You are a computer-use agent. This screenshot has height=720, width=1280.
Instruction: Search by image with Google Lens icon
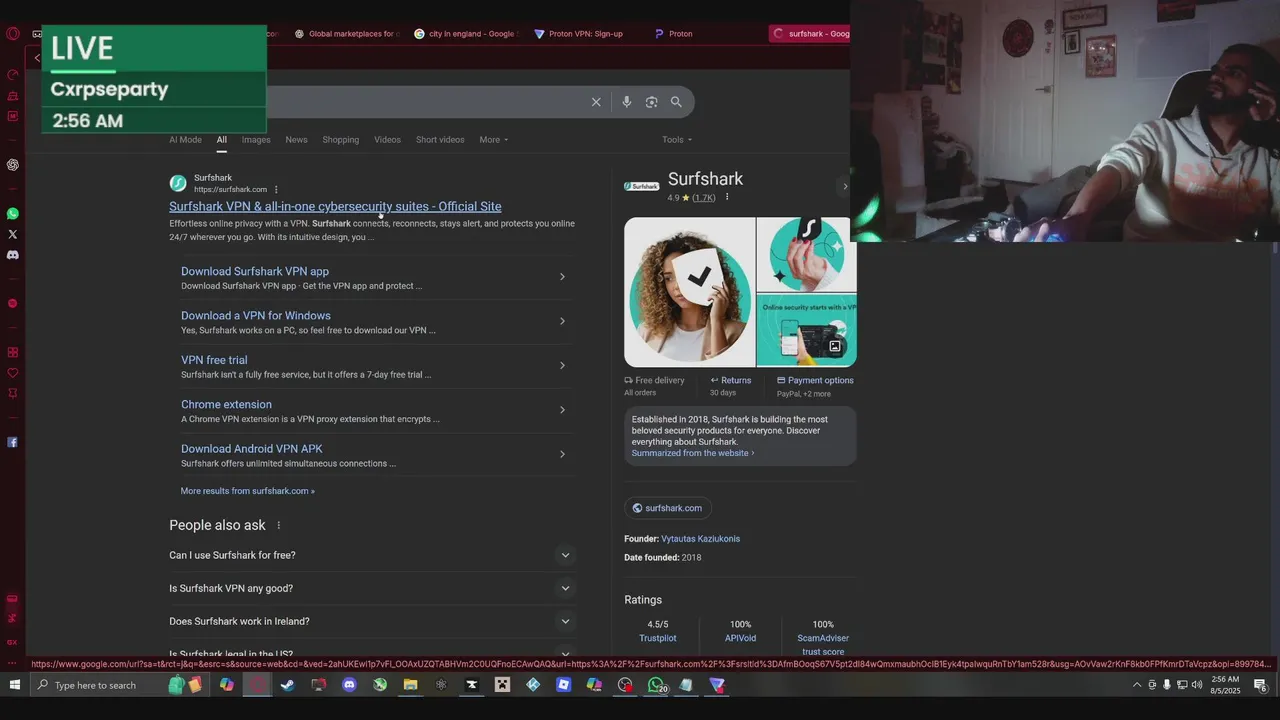(x=652, y=102)
